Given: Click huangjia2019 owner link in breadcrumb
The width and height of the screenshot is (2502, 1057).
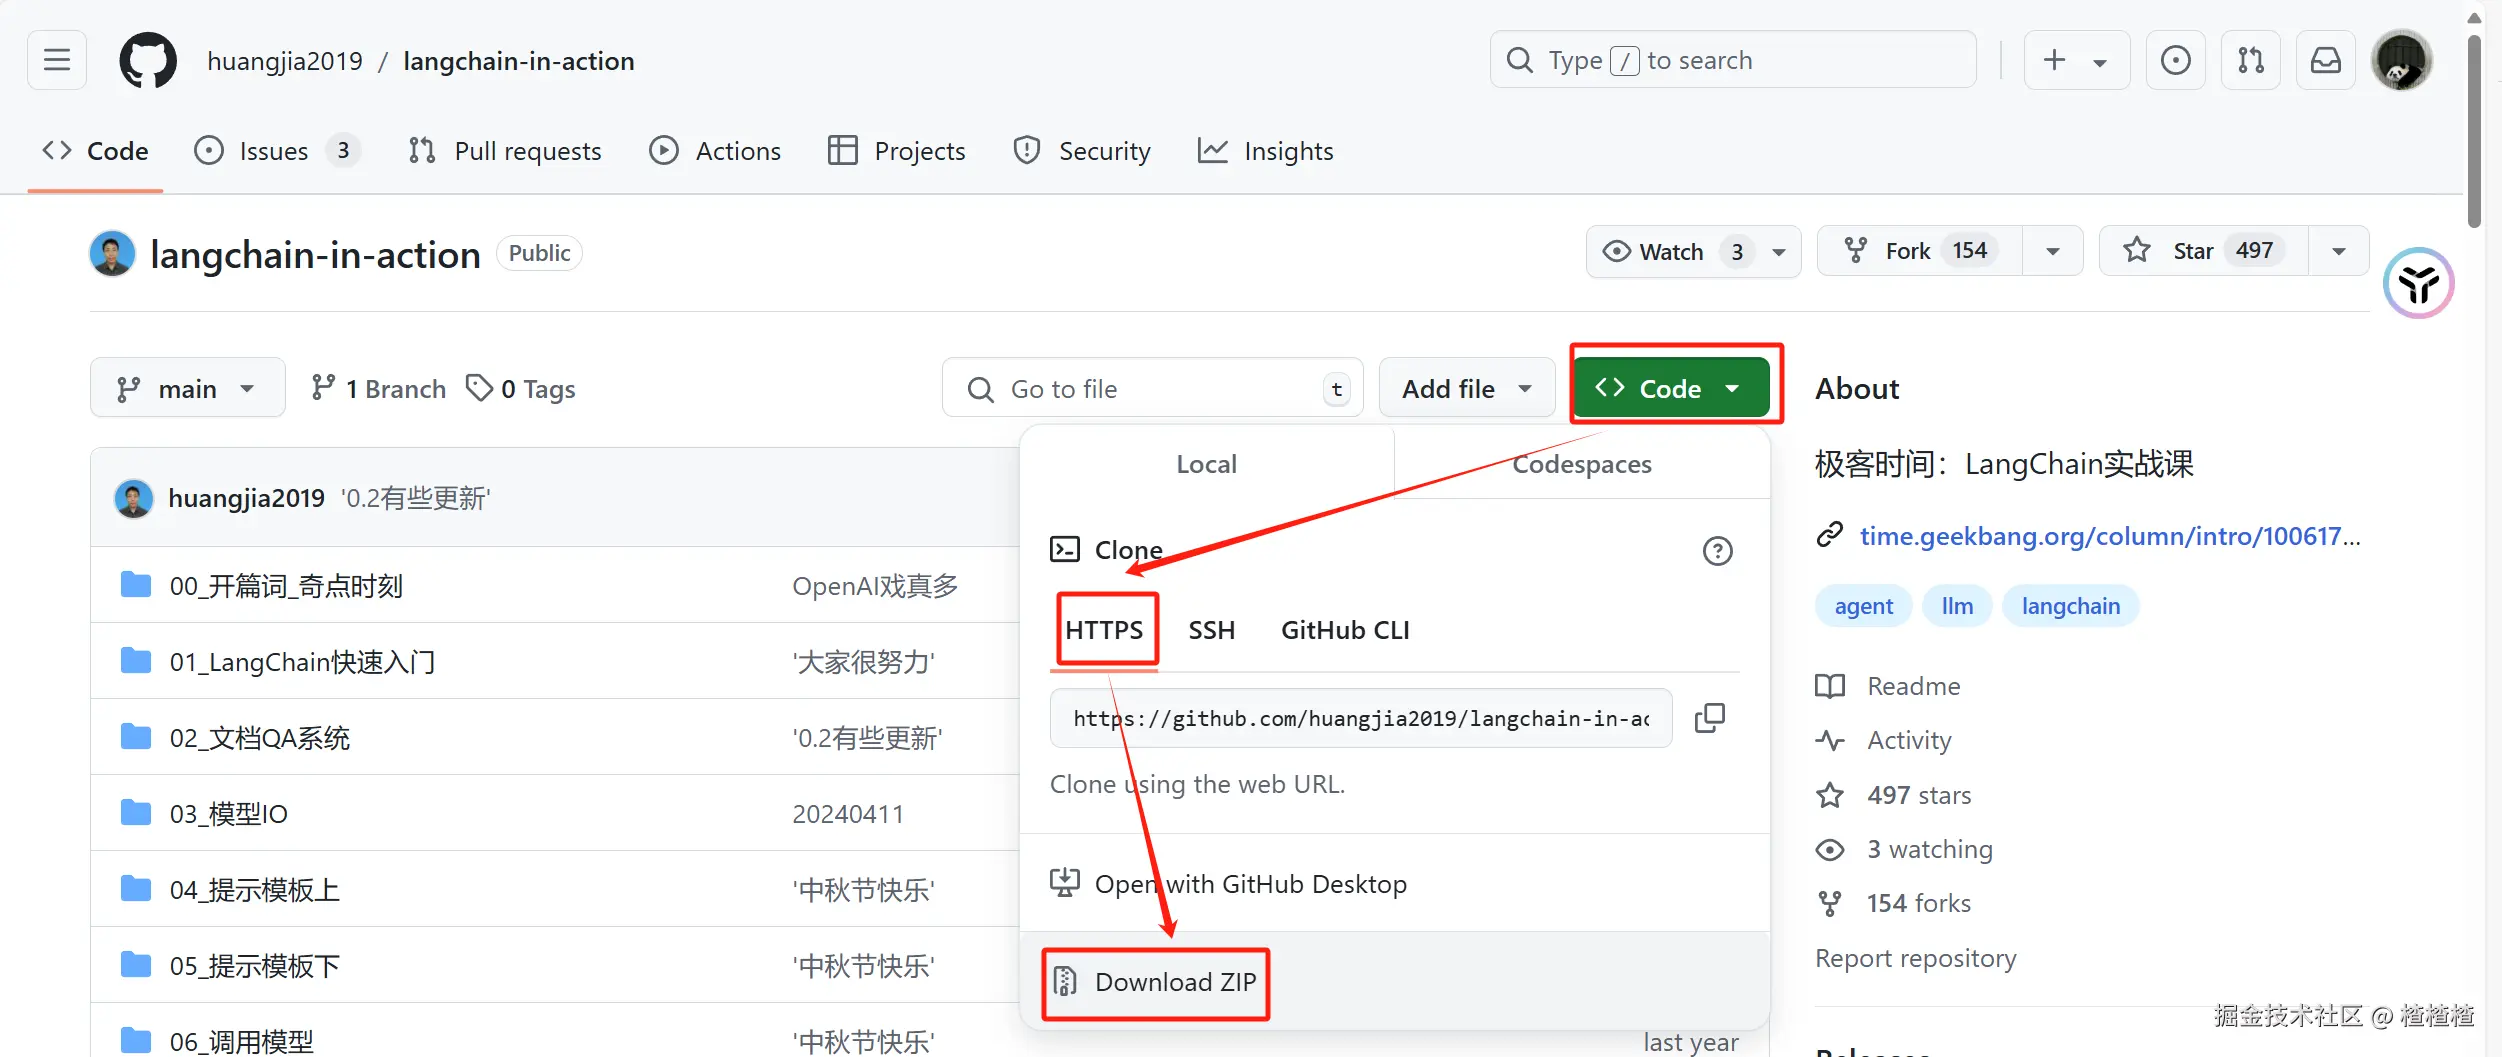Looking at the screenshot, I should (x=285, y=61).
